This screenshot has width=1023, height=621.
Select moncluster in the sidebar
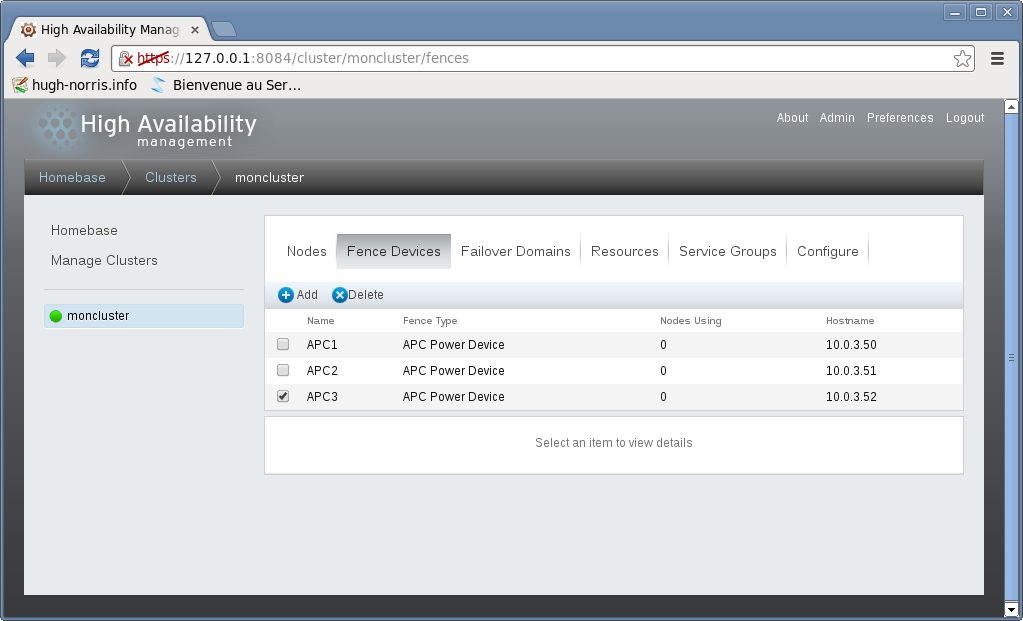tap(98, 316)
